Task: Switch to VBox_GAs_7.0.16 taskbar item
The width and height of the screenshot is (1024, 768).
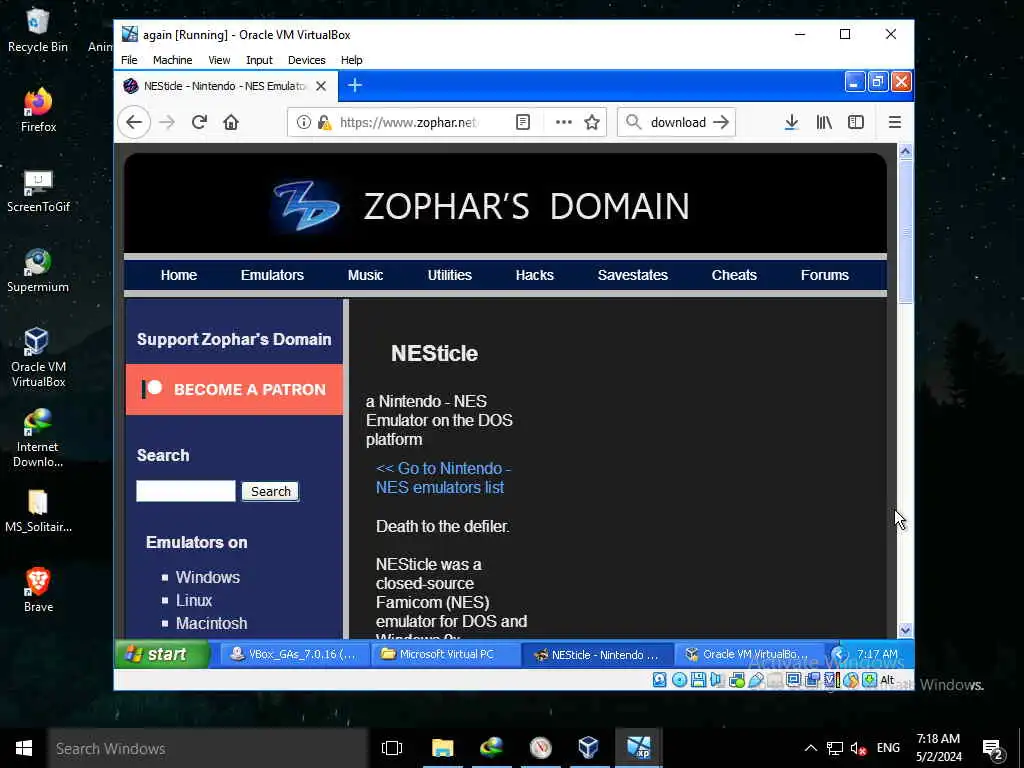Action: click(295, 654)
